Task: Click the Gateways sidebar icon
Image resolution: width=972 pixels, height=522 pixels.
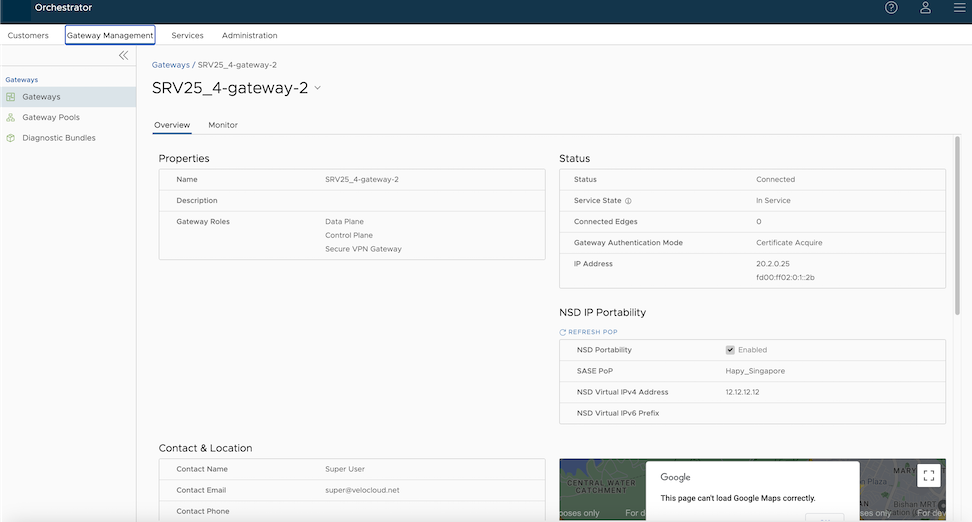Action: 11,97
